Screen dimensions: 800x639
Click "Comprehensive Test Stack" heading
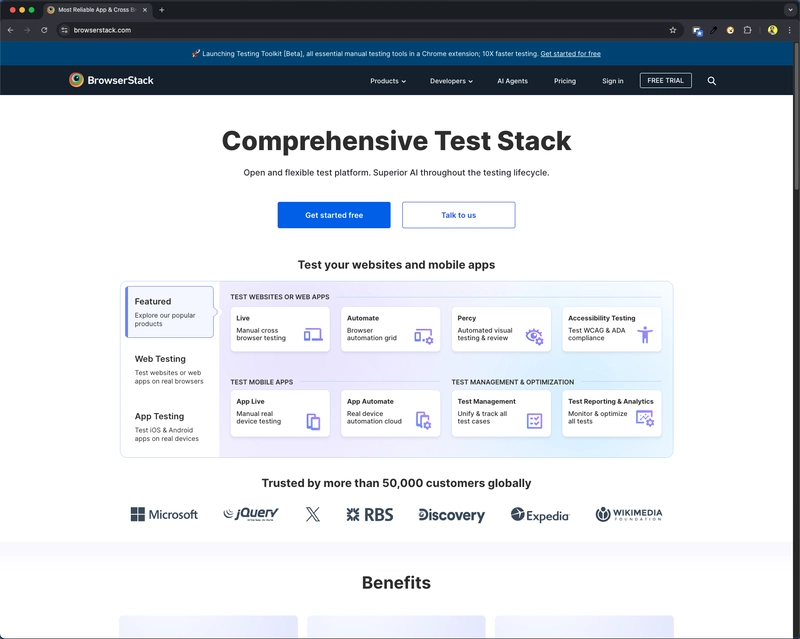coord(396,141)
